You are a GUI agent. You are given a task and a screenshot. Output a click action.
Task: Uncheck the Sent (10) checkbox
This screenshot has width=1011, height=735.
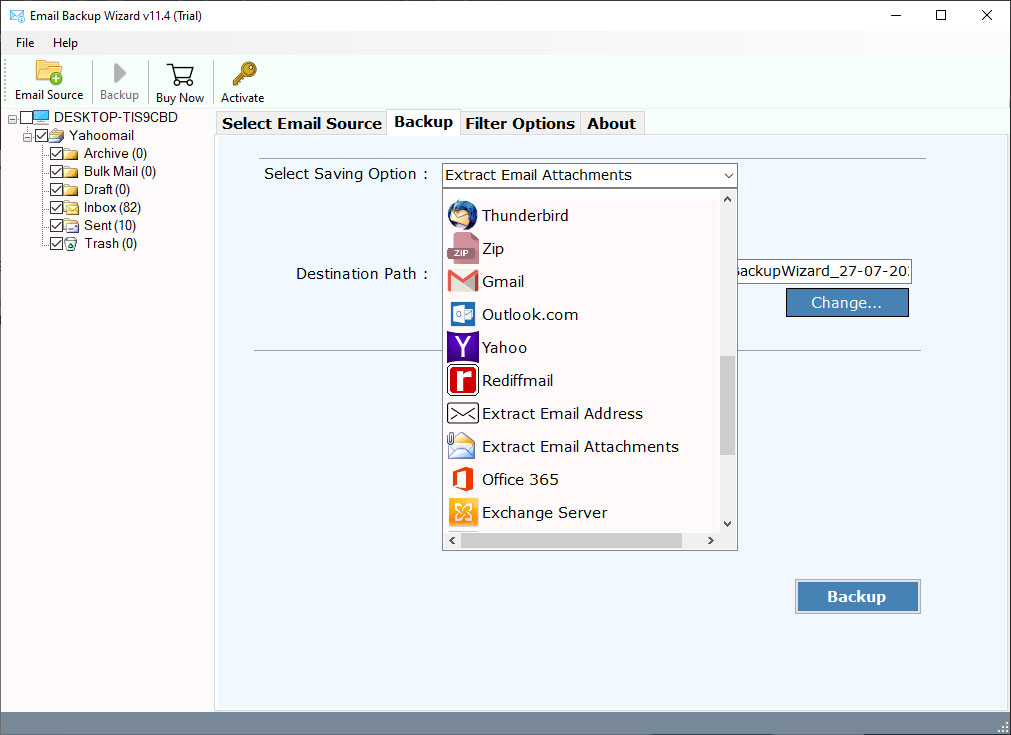coord(57,226)
